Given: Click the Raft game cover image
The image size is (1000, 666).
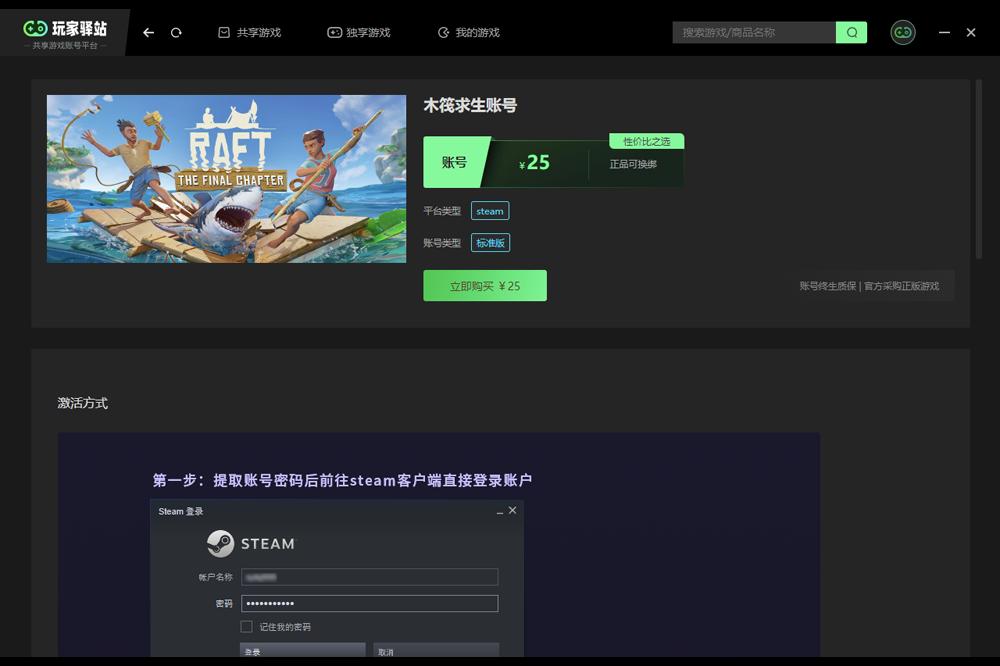Looking at the screenshot, I should [x=225, y=178].
